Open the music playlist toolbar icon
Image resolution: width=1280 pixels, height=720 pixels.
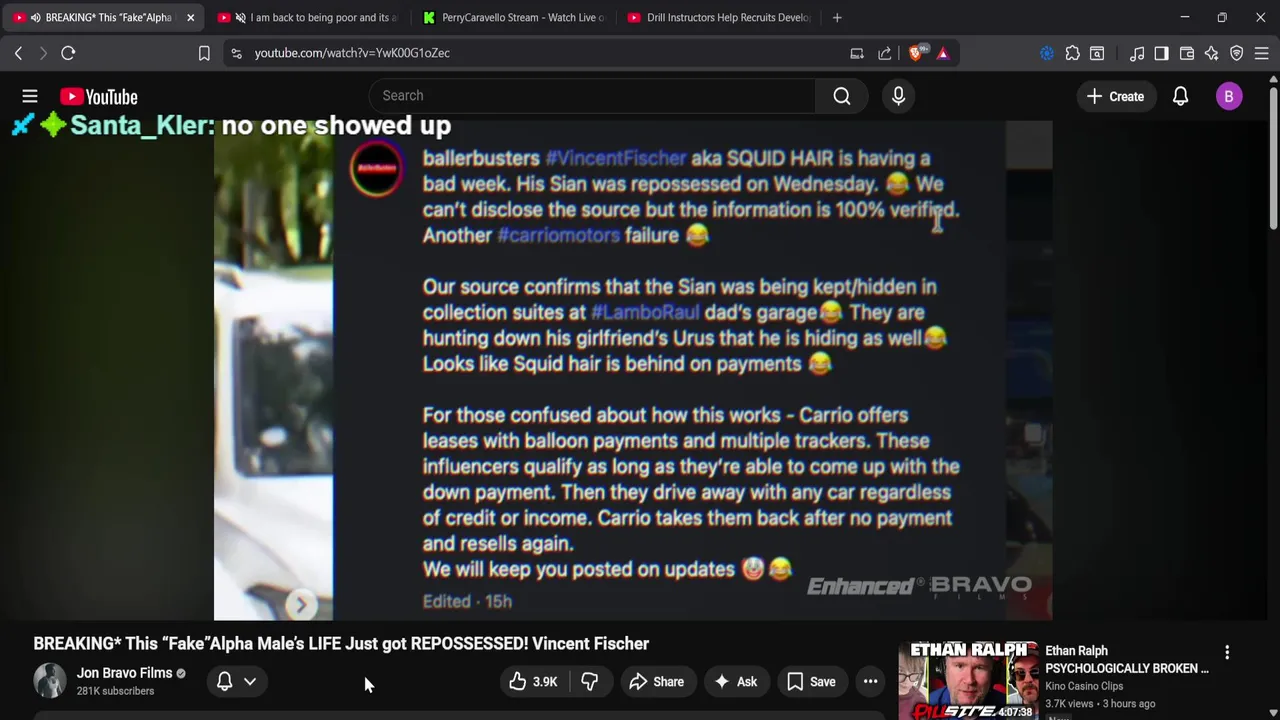pos(1137,53)
